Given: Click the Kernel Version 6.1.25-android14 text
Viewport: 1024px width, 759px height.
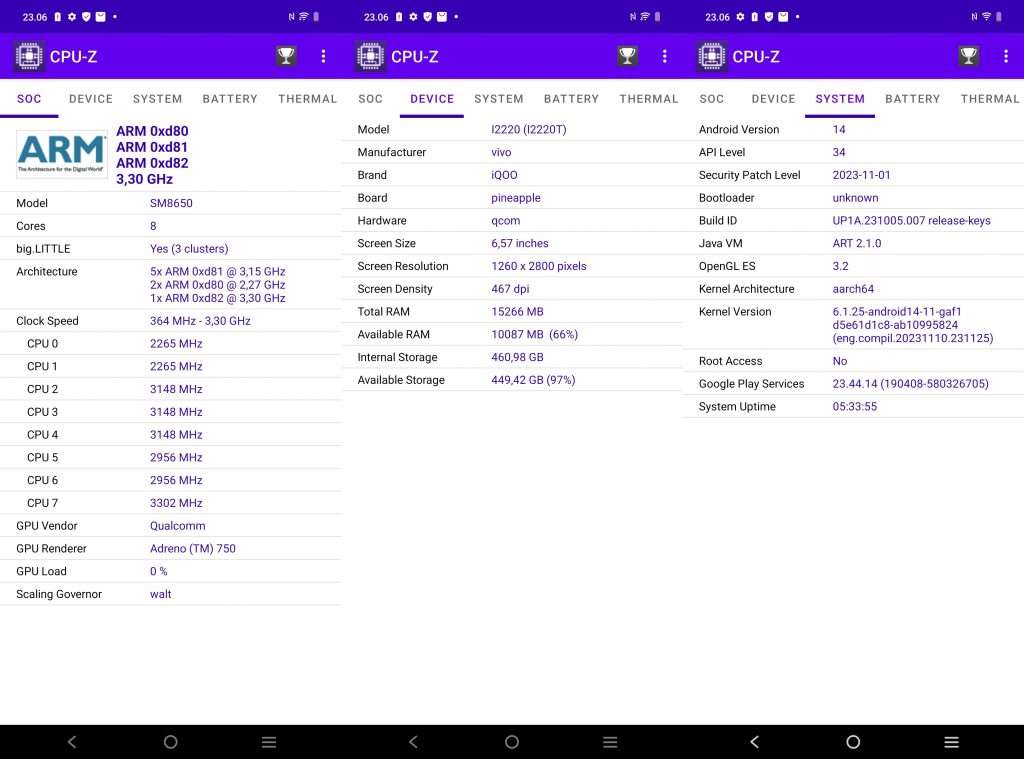Looking at the screenshot, I should (912, 325).
